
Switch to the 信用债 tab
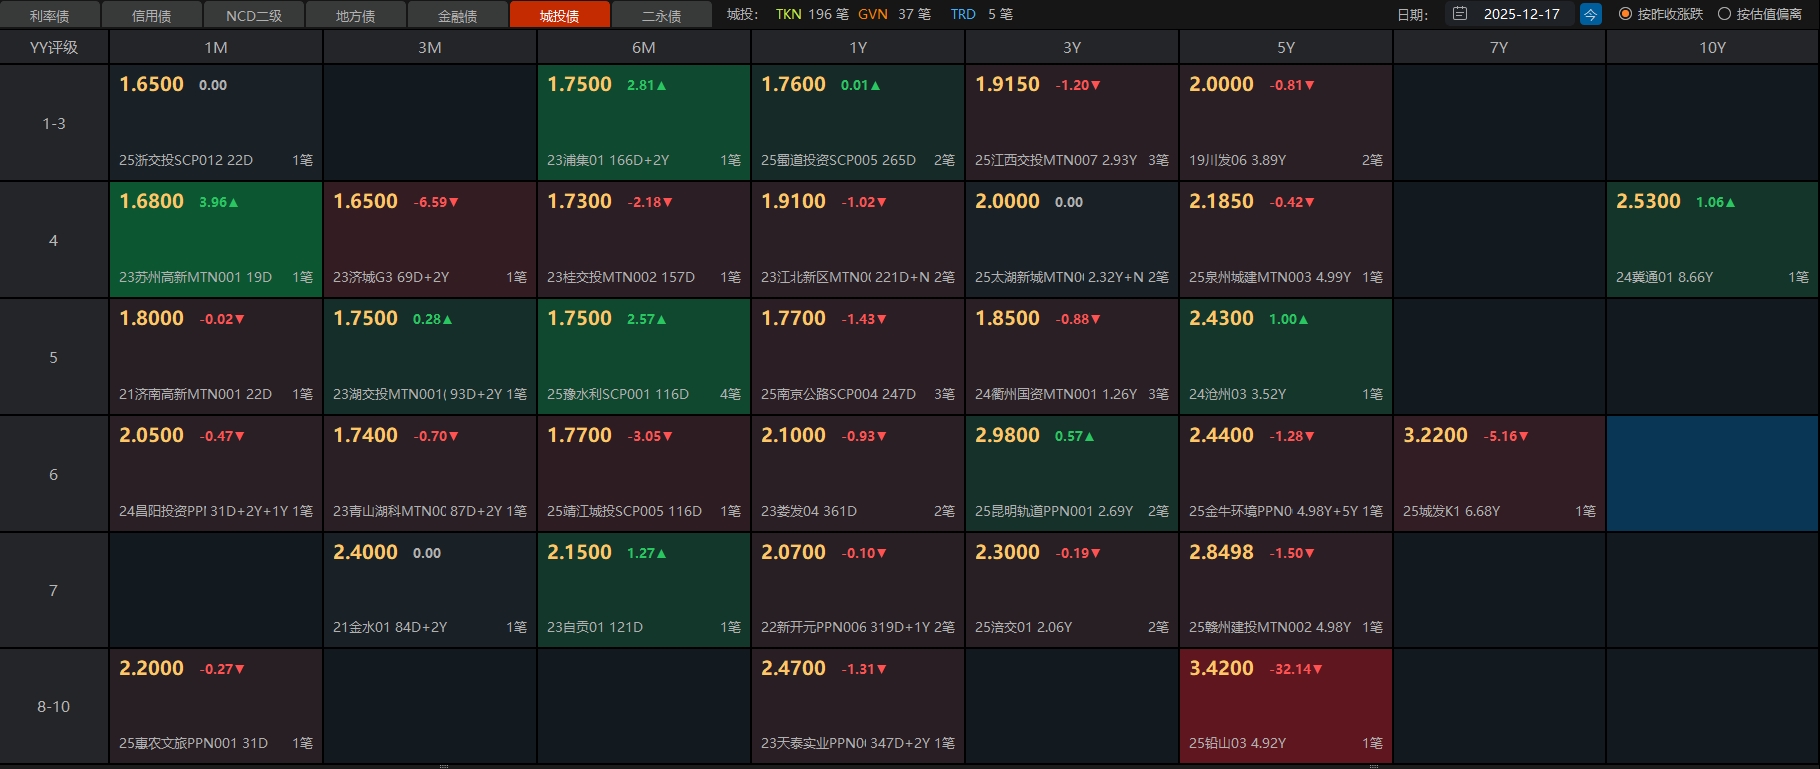tap(152, 15)
